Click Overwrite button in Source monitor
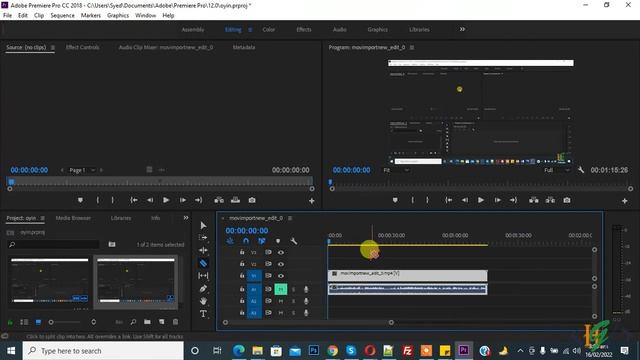 (x=236, y=200)
